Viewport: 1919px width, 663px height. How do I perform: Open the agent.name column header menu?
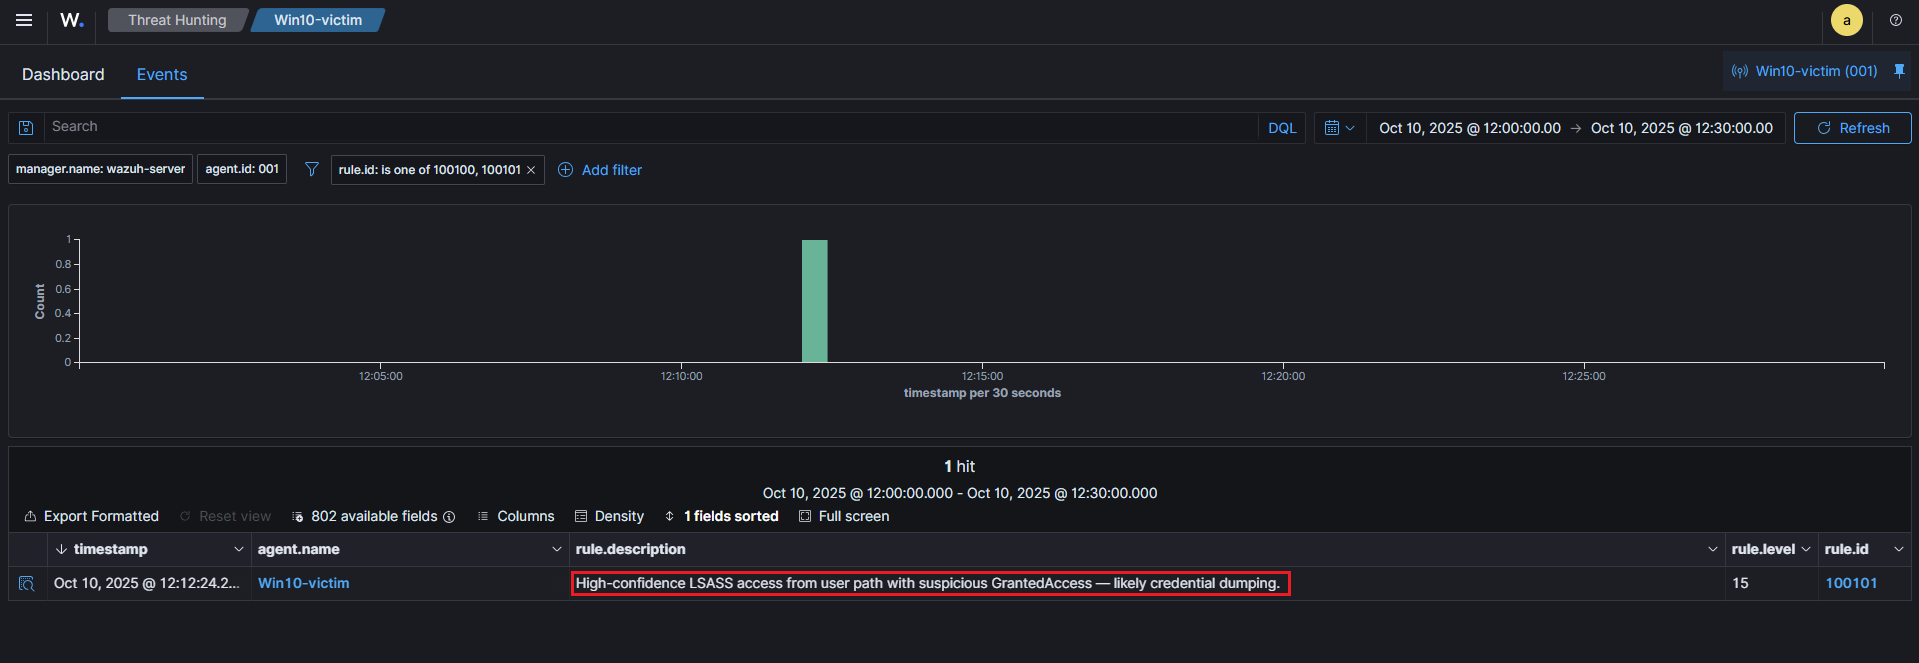[x=556, y=549]
